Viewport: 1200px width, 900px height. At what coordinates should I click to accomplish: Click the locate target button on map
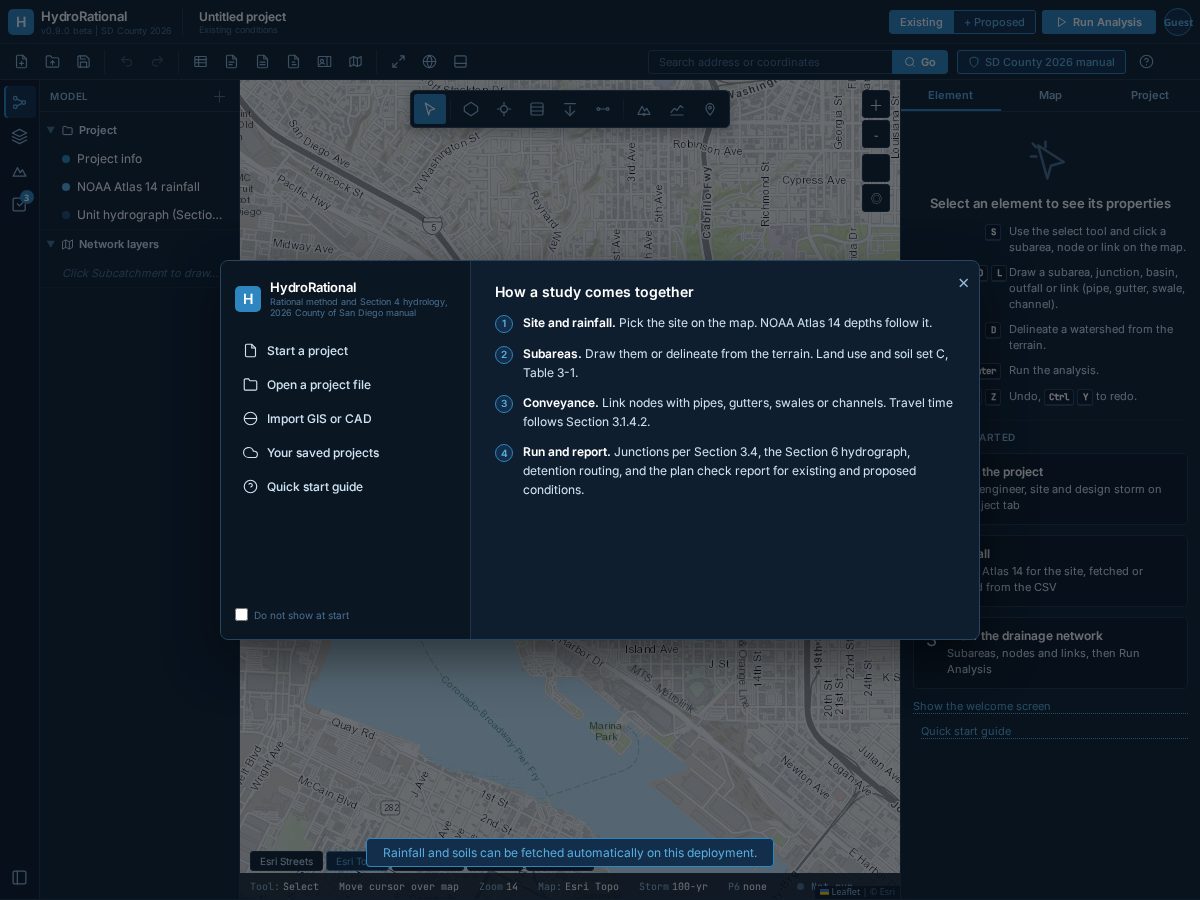point(876,198)
